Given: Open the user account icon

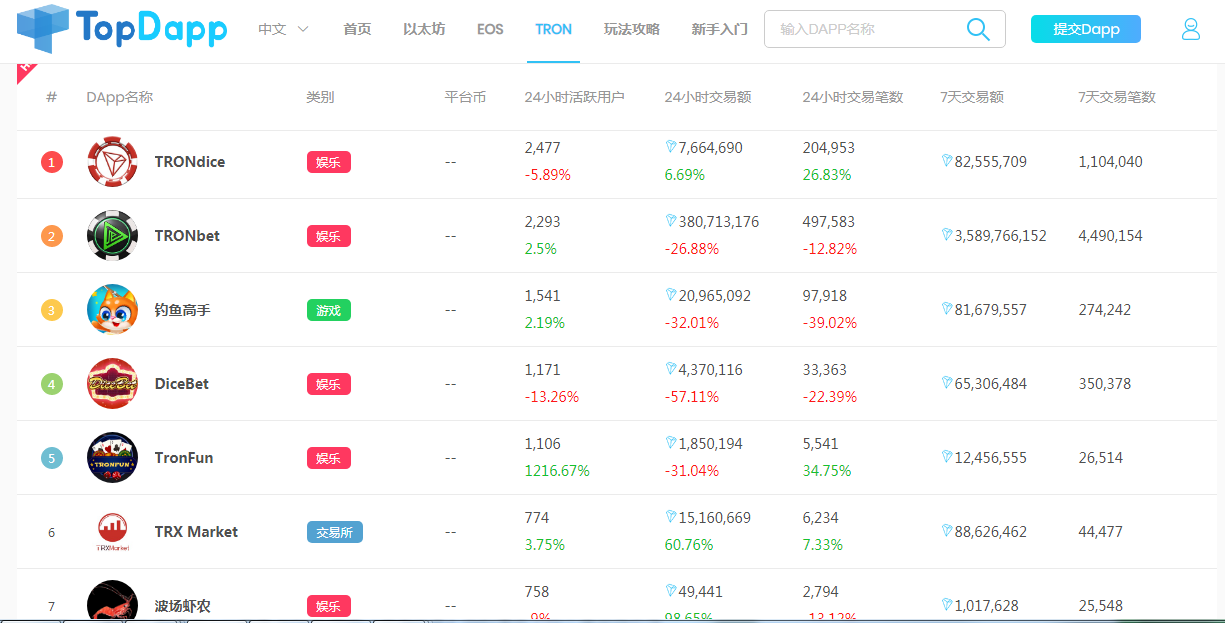Looking at the screenshot, I should pyautogui.click(x=1191, y=29).
